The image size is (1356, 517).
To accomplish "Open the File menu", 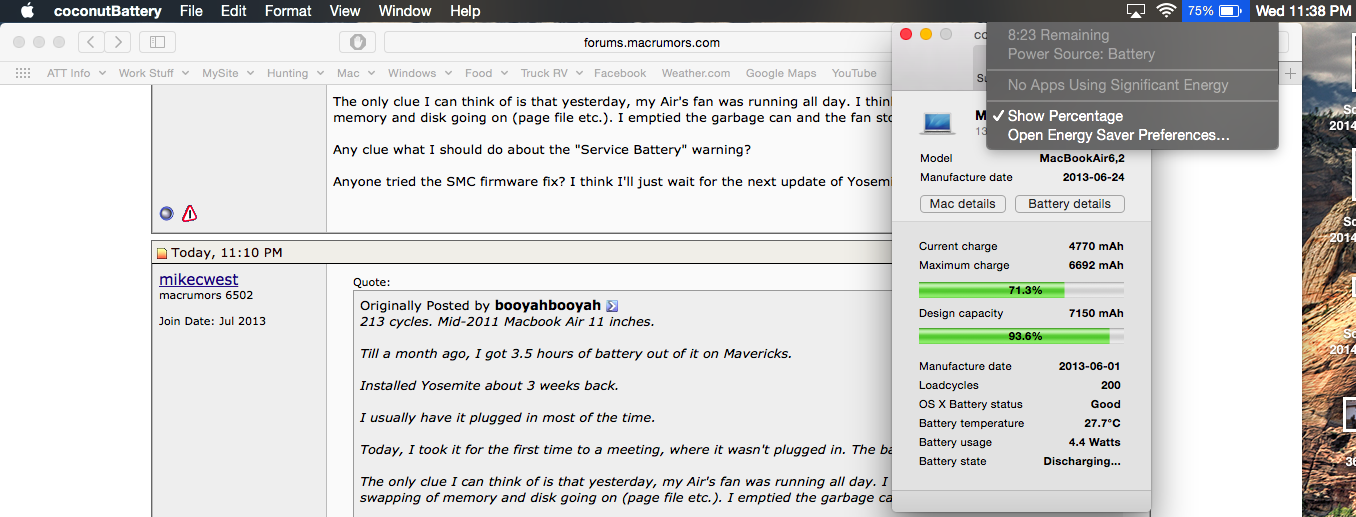I will 191,11.
